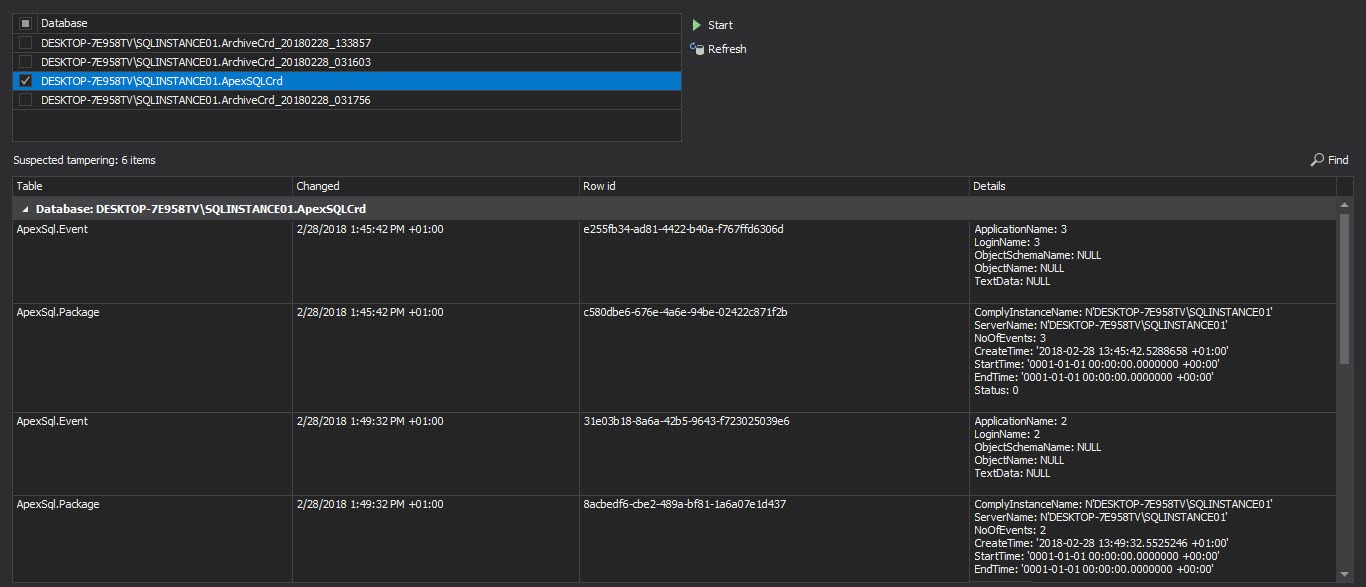Click the 'NoOfEvents: 3' detail line
Screen dimensions: 1366x587
[x=1010, y=338]
